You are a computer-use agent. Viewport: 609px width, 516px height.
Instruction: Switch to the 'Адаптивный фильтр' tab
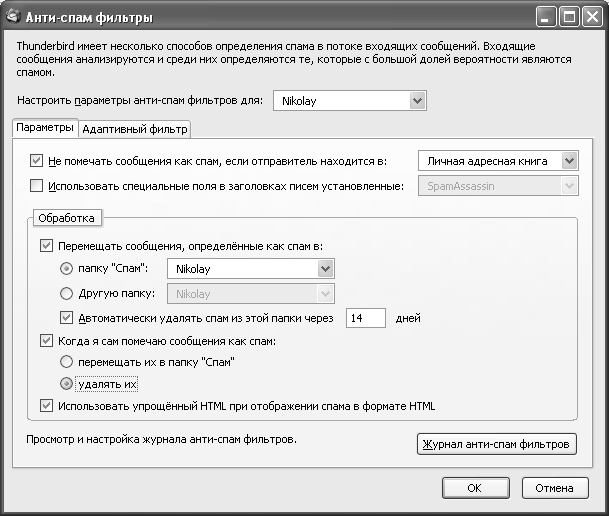point(134,129)
